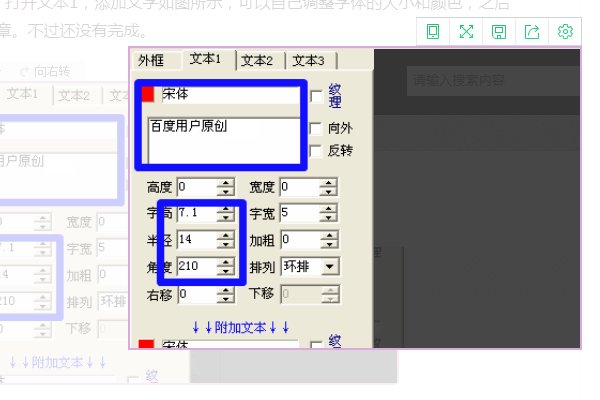Click the 加粗 value field
The image size is (600, 400).
[x=300, y=240]
